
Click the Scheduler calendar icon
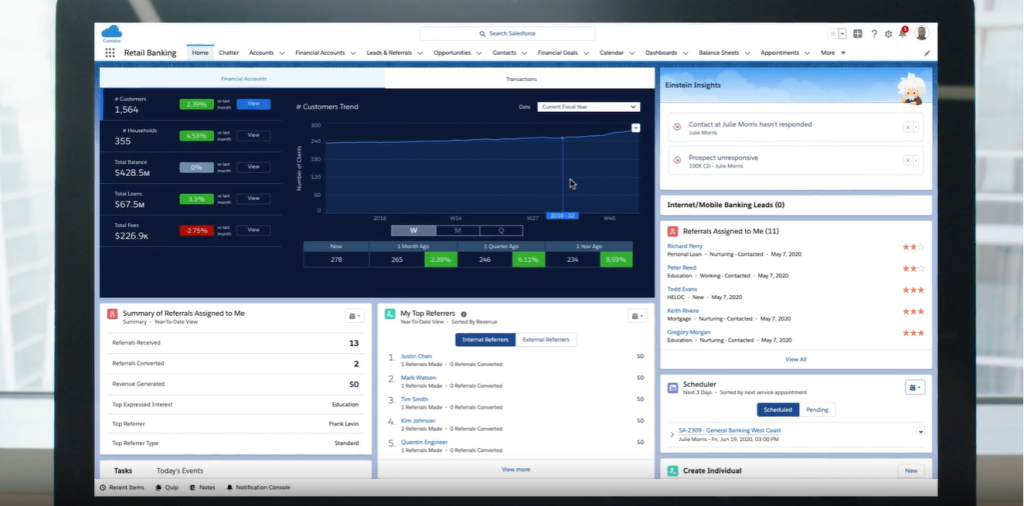[x=672, y=388]
